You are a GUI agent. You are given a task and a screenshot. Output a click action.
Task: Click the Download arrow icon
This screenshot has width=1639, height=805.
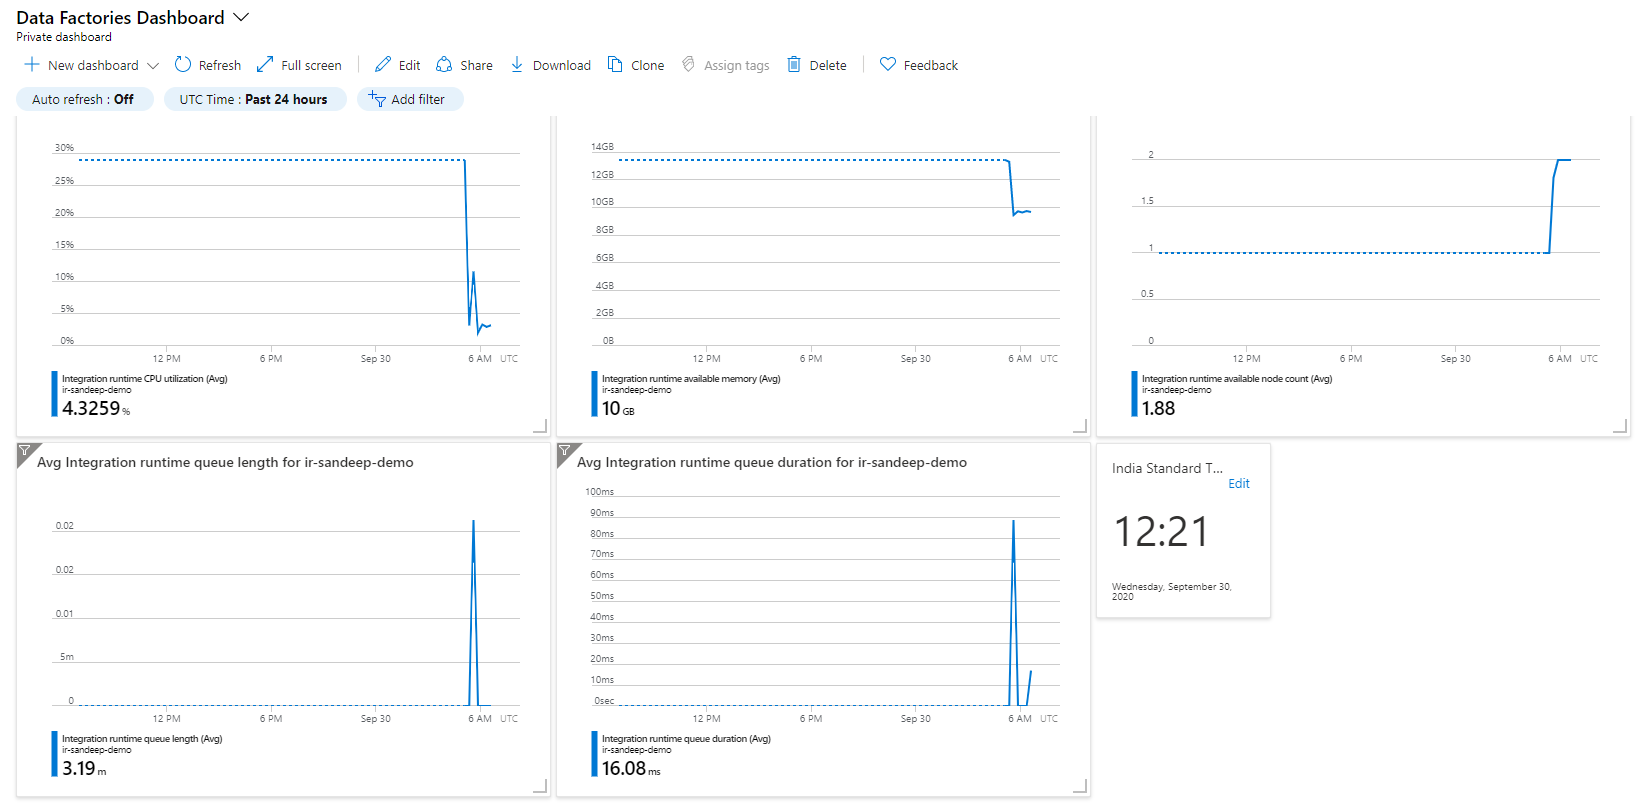click(517, 65)
